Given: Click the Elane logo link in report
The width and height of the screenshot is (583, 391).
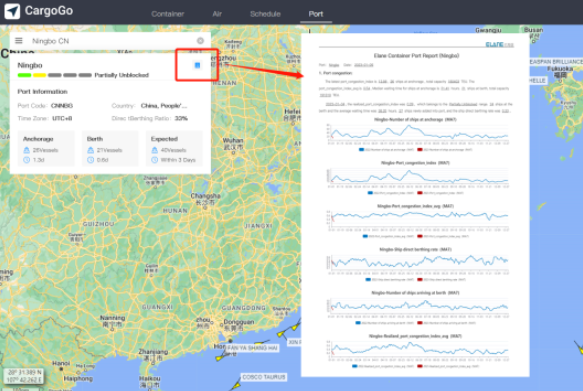Looking at the screenshot, I should coord(499,44).
